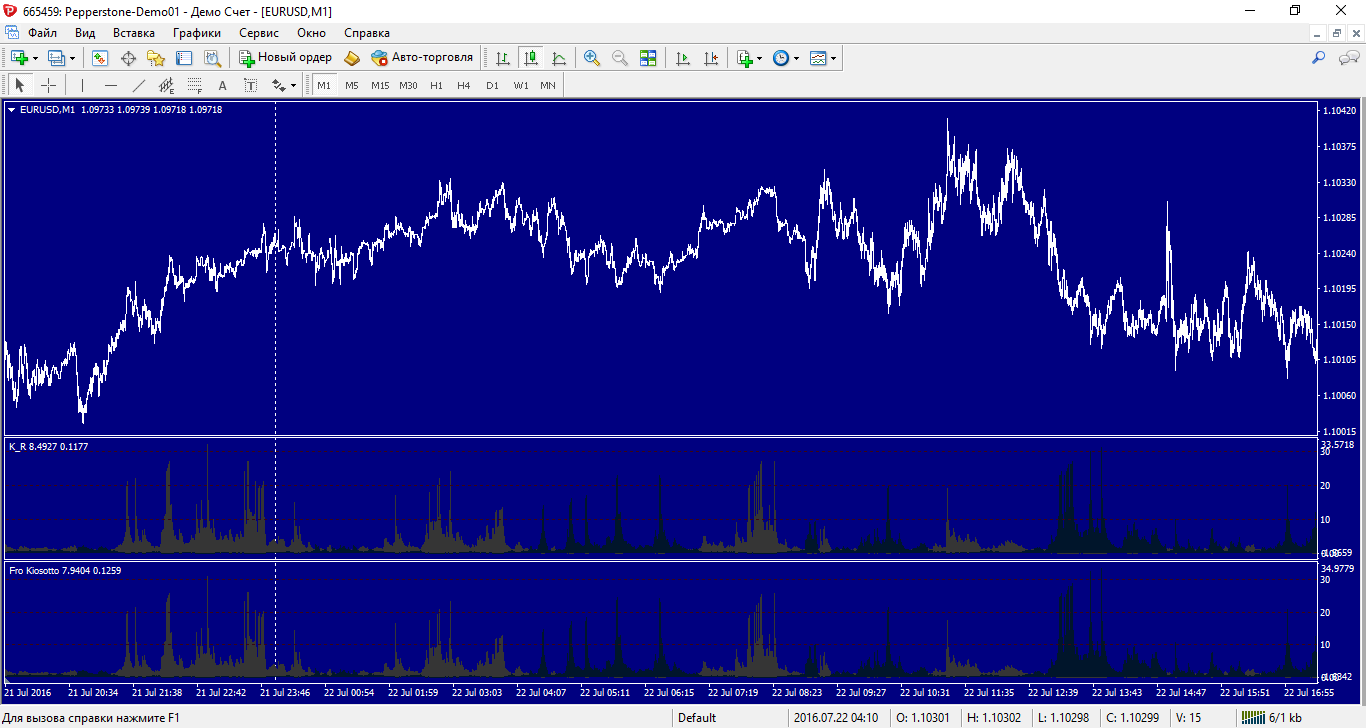Screen dimensions: 1366x728
Task: Expand the Templates dropdown arrow
Action: pos(833,58)
